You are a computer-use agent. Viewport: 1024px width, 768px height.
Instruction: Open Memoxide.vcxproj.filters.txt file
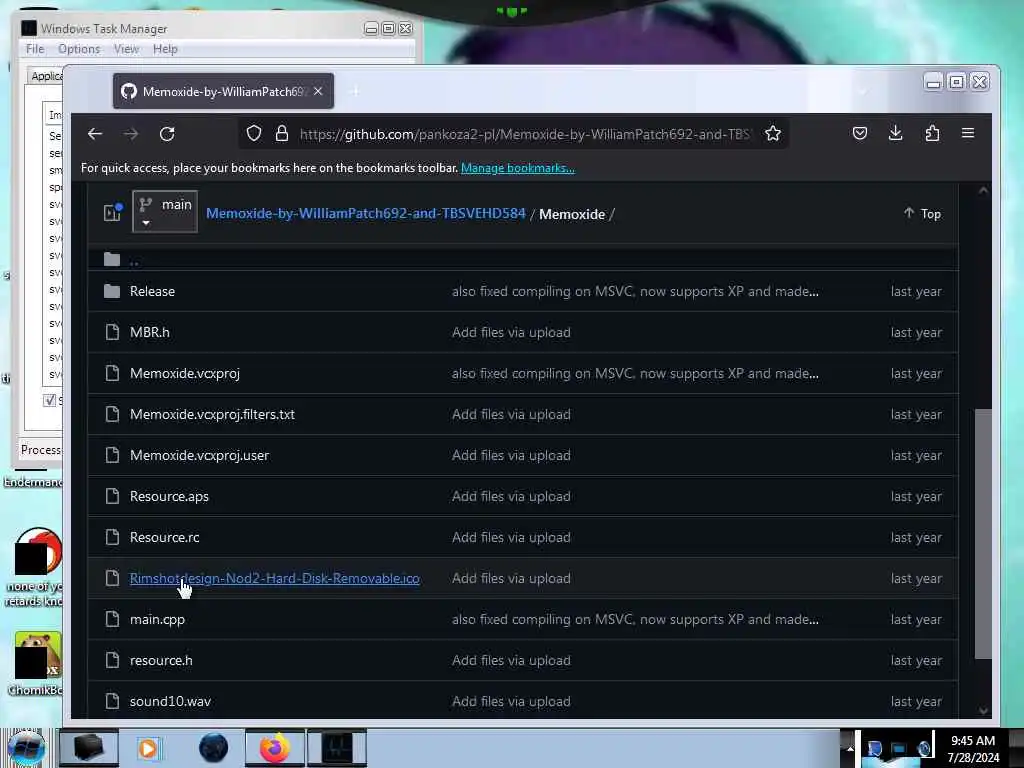(x=212, y=415)
